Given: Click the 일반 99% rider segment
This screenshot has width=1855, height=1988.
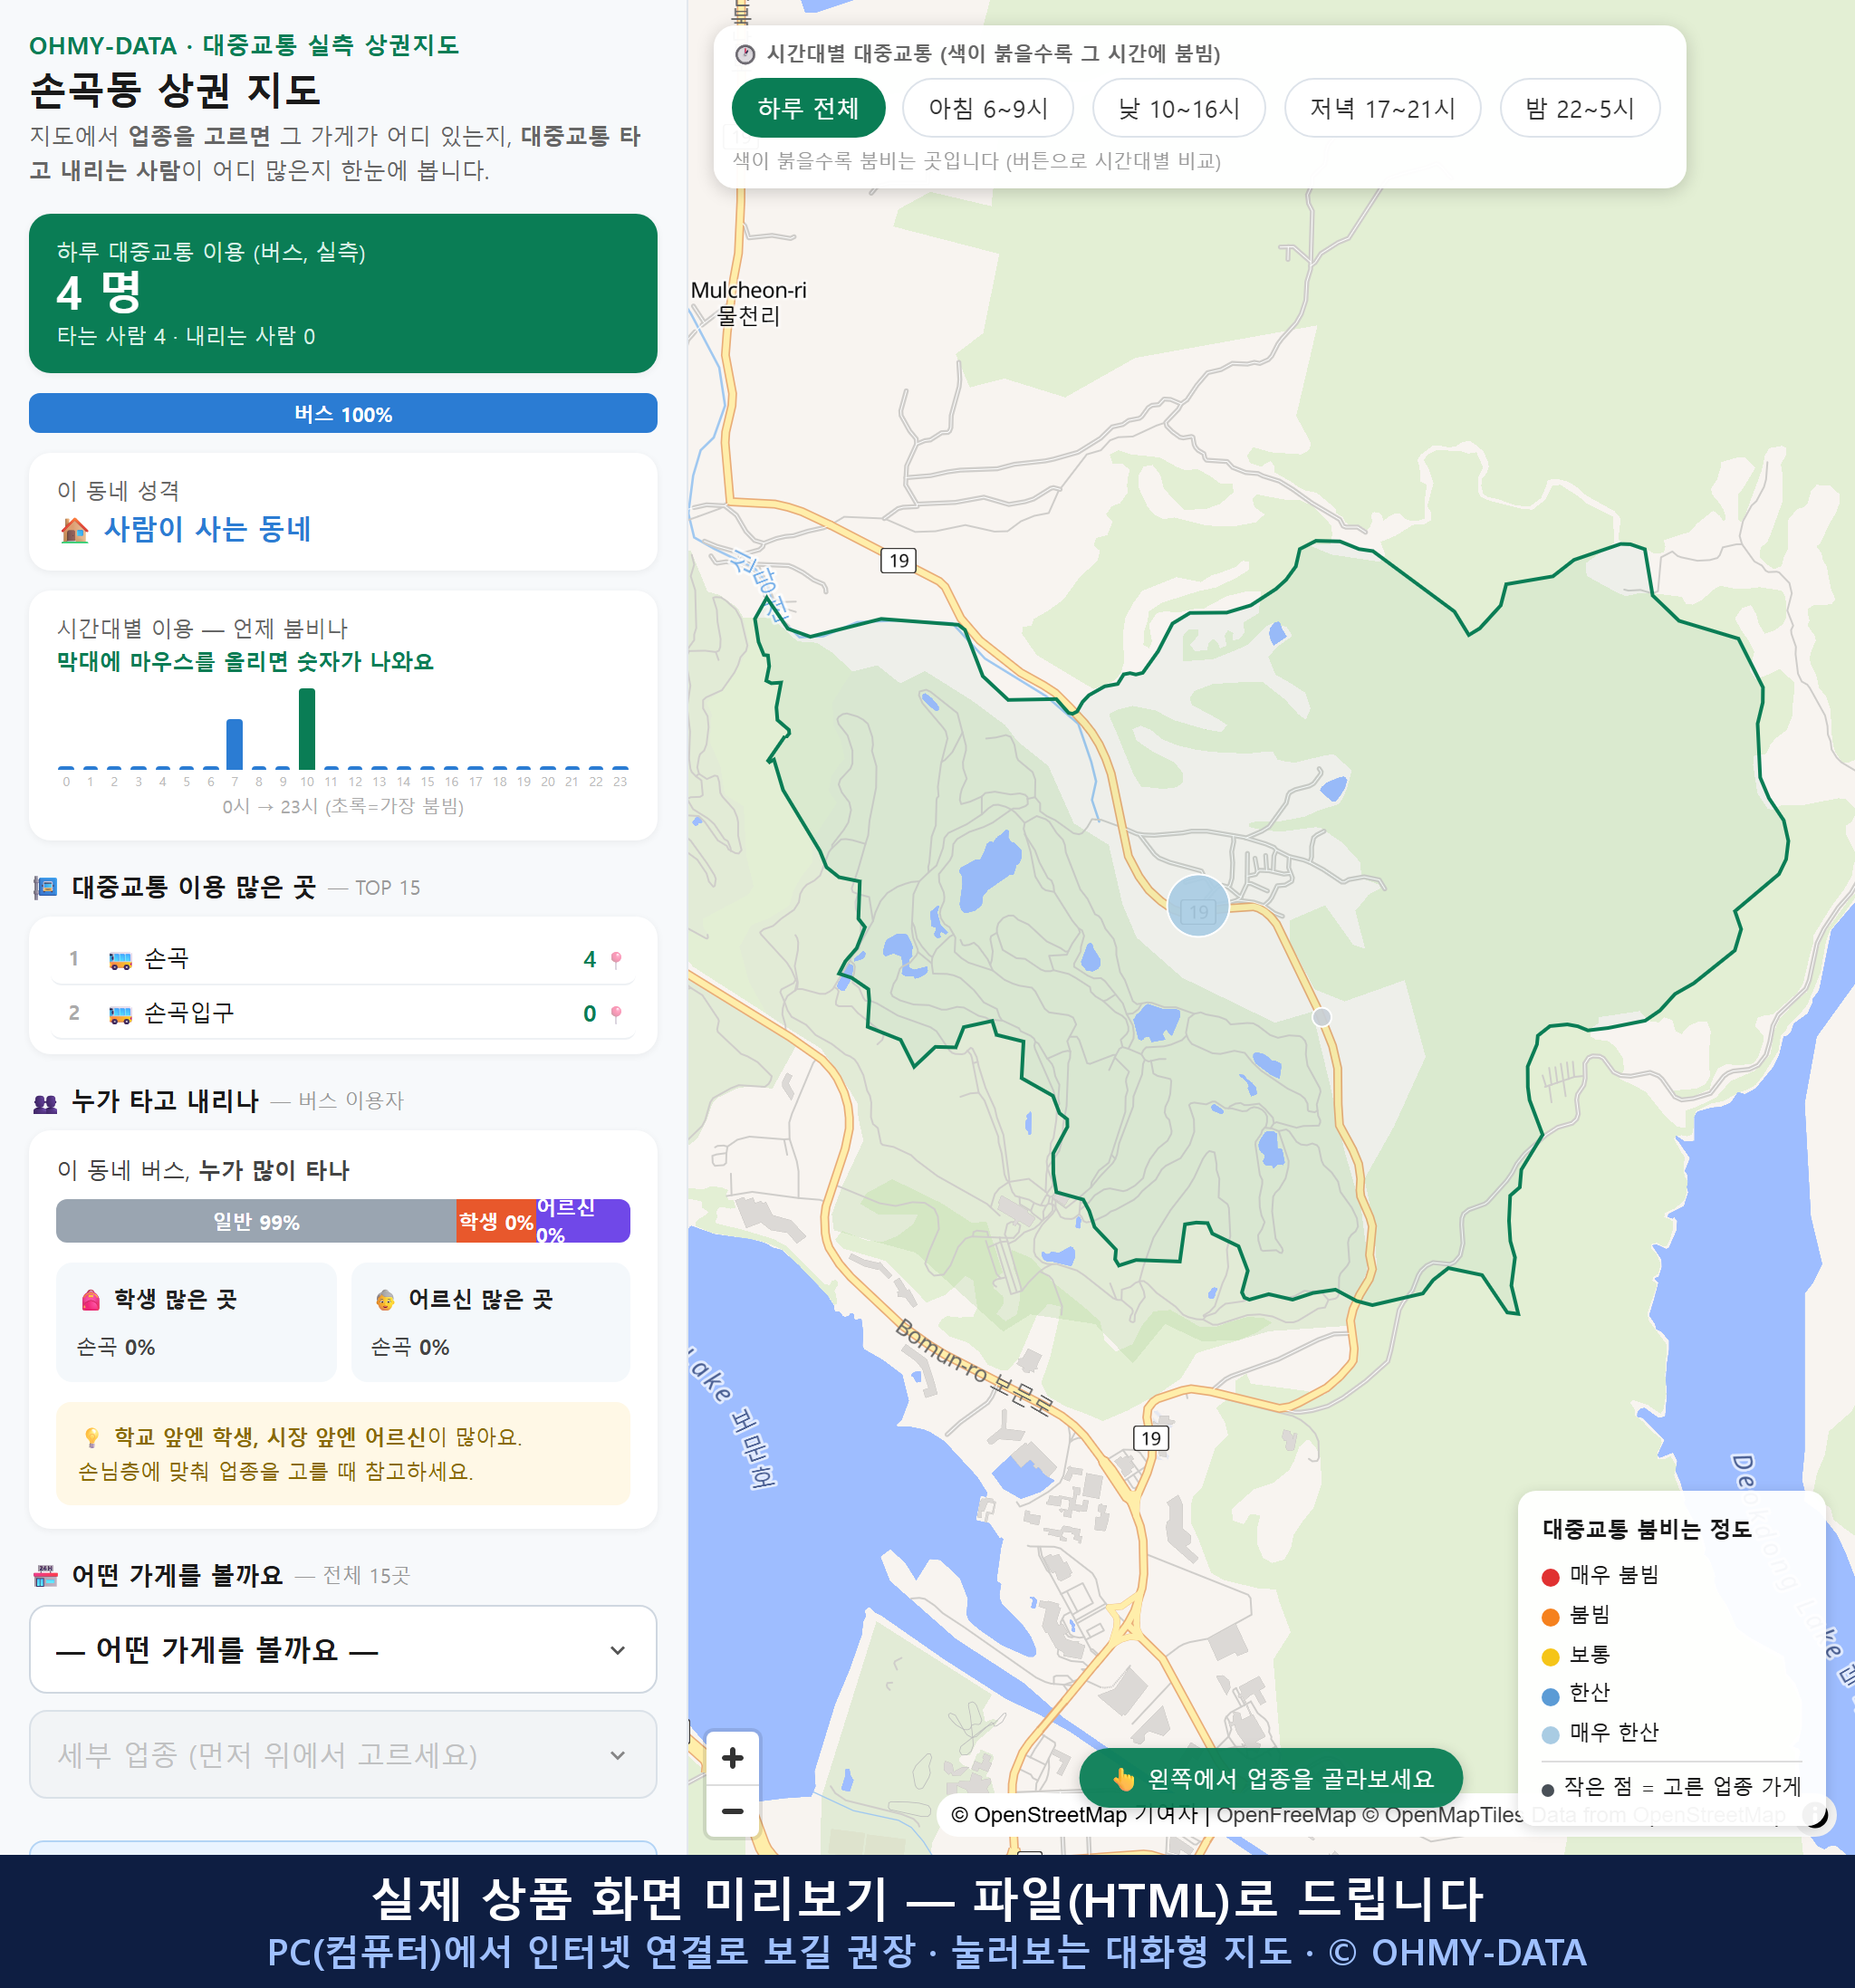Looking at the screenshot, I should click(x=256, y=1221).
